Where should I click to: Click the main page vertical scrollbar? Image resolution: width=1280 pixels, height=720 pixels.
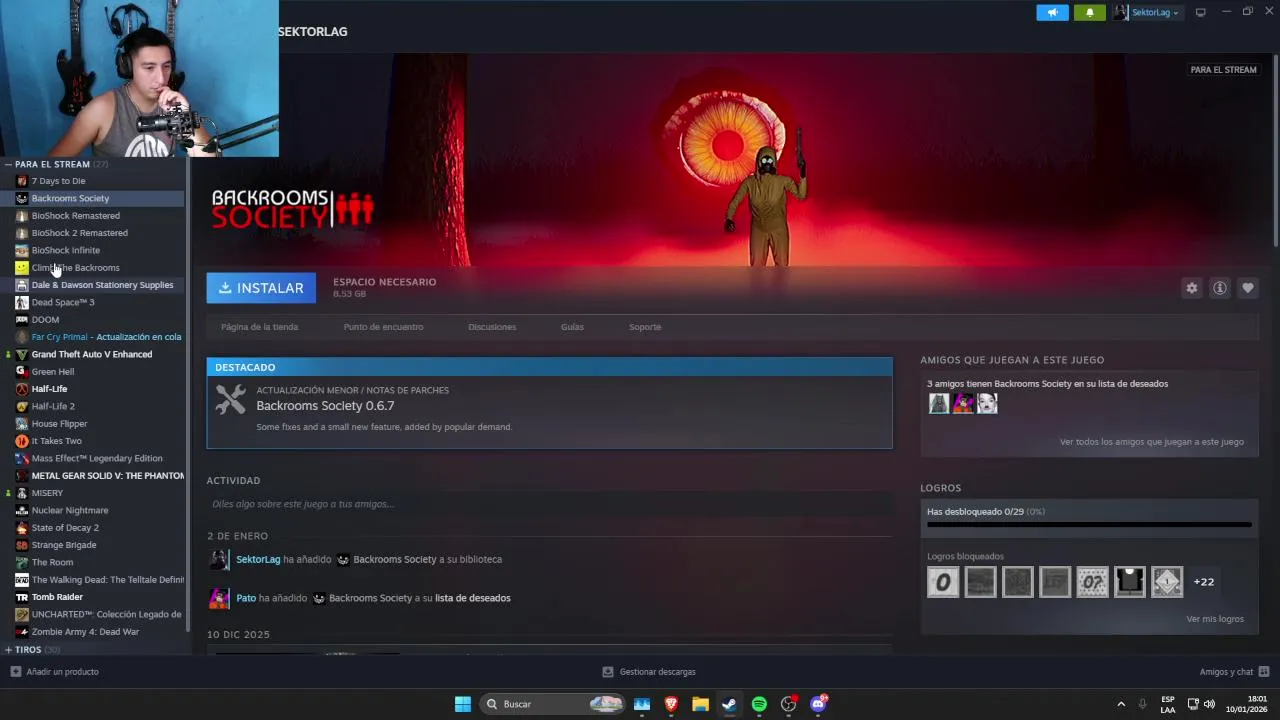1276,150
